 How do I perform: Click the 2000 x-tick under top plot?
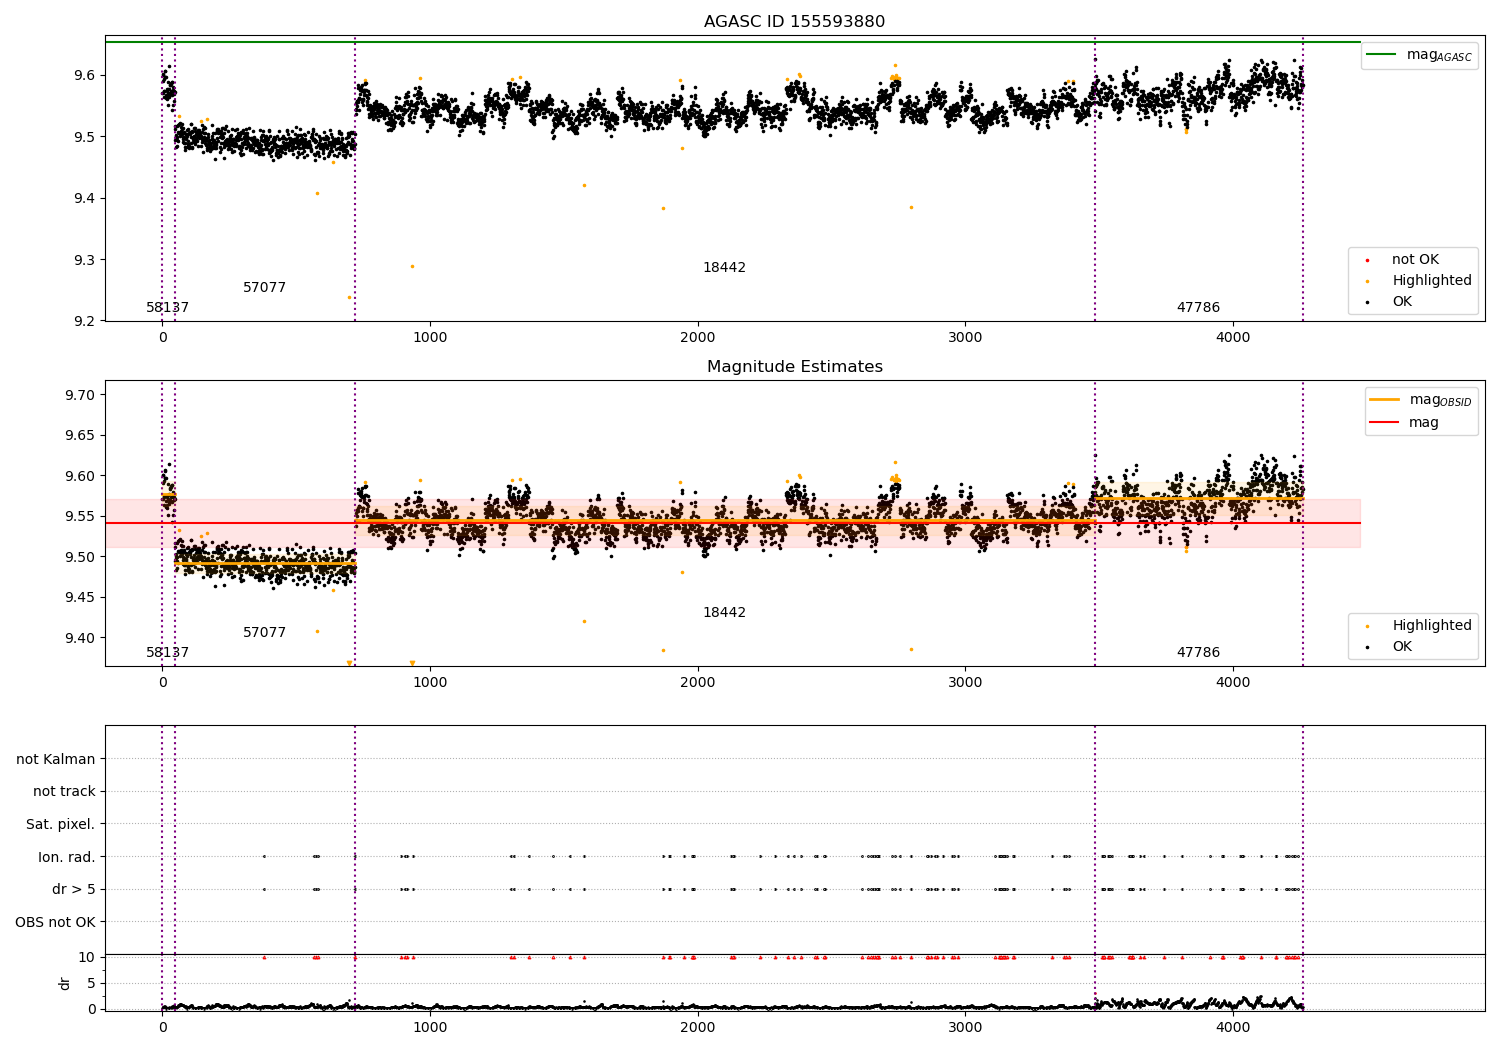click(698, 338)
